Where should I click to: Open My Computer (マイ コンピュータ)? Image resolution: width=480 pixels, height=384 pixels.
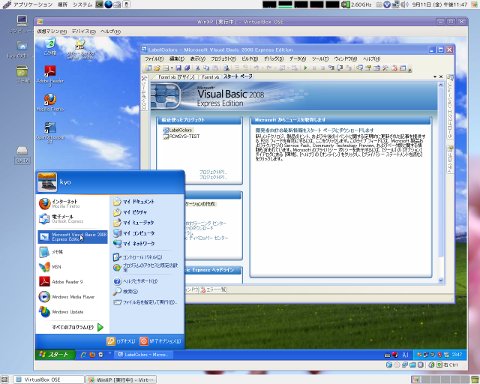pos(133,233)
